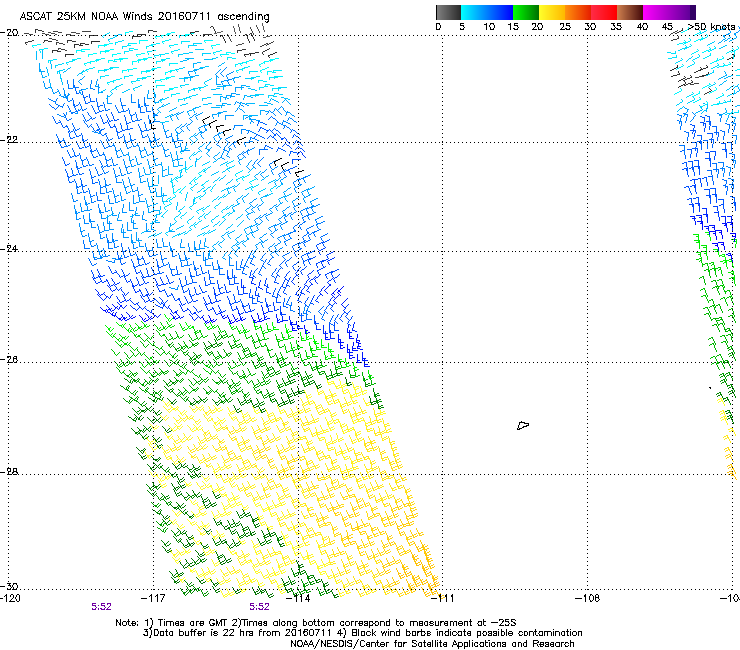Image resolution: width=740 pixels, height=650 pixels.
Task: Click the longitude label '-111'
Action: coord(442,598)
